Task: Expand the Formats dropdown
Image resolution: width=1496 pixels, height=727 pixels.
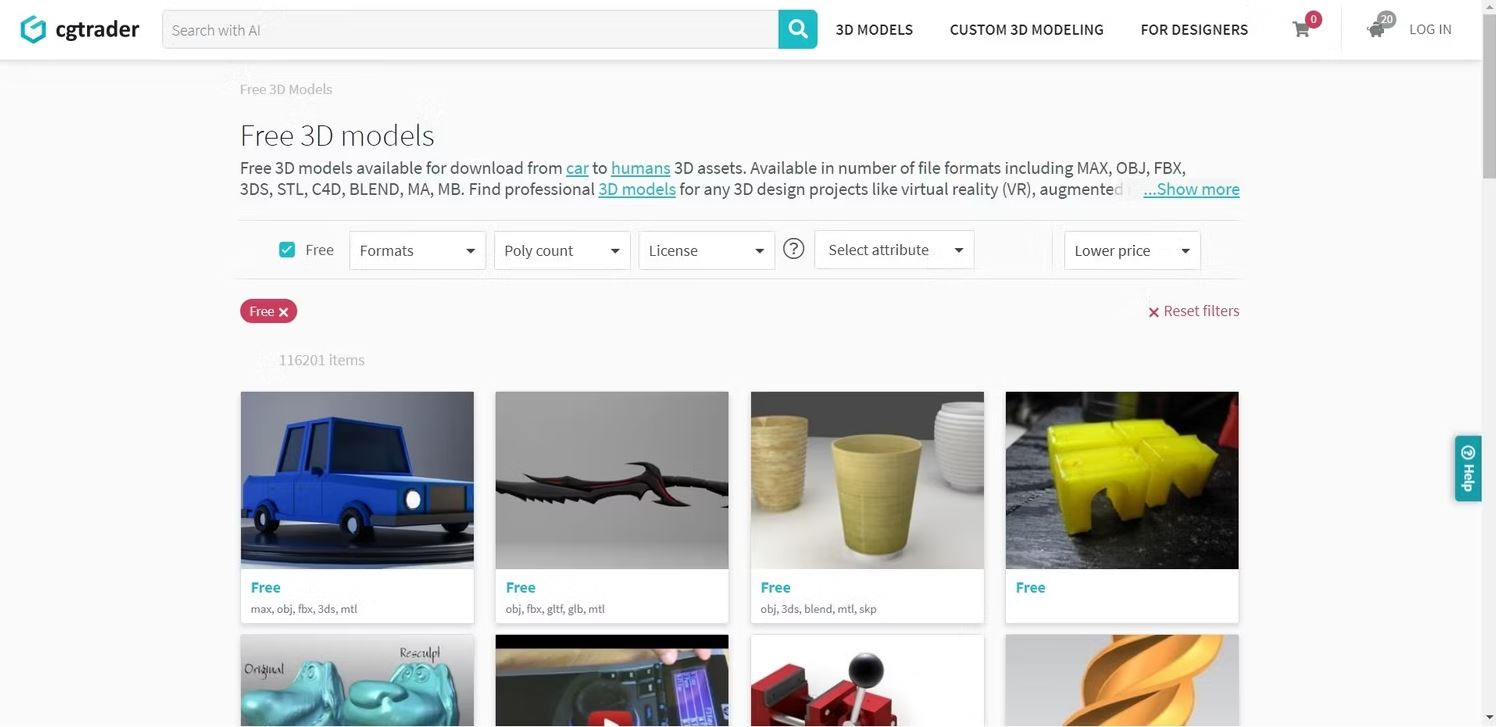Action: point(417,251)
